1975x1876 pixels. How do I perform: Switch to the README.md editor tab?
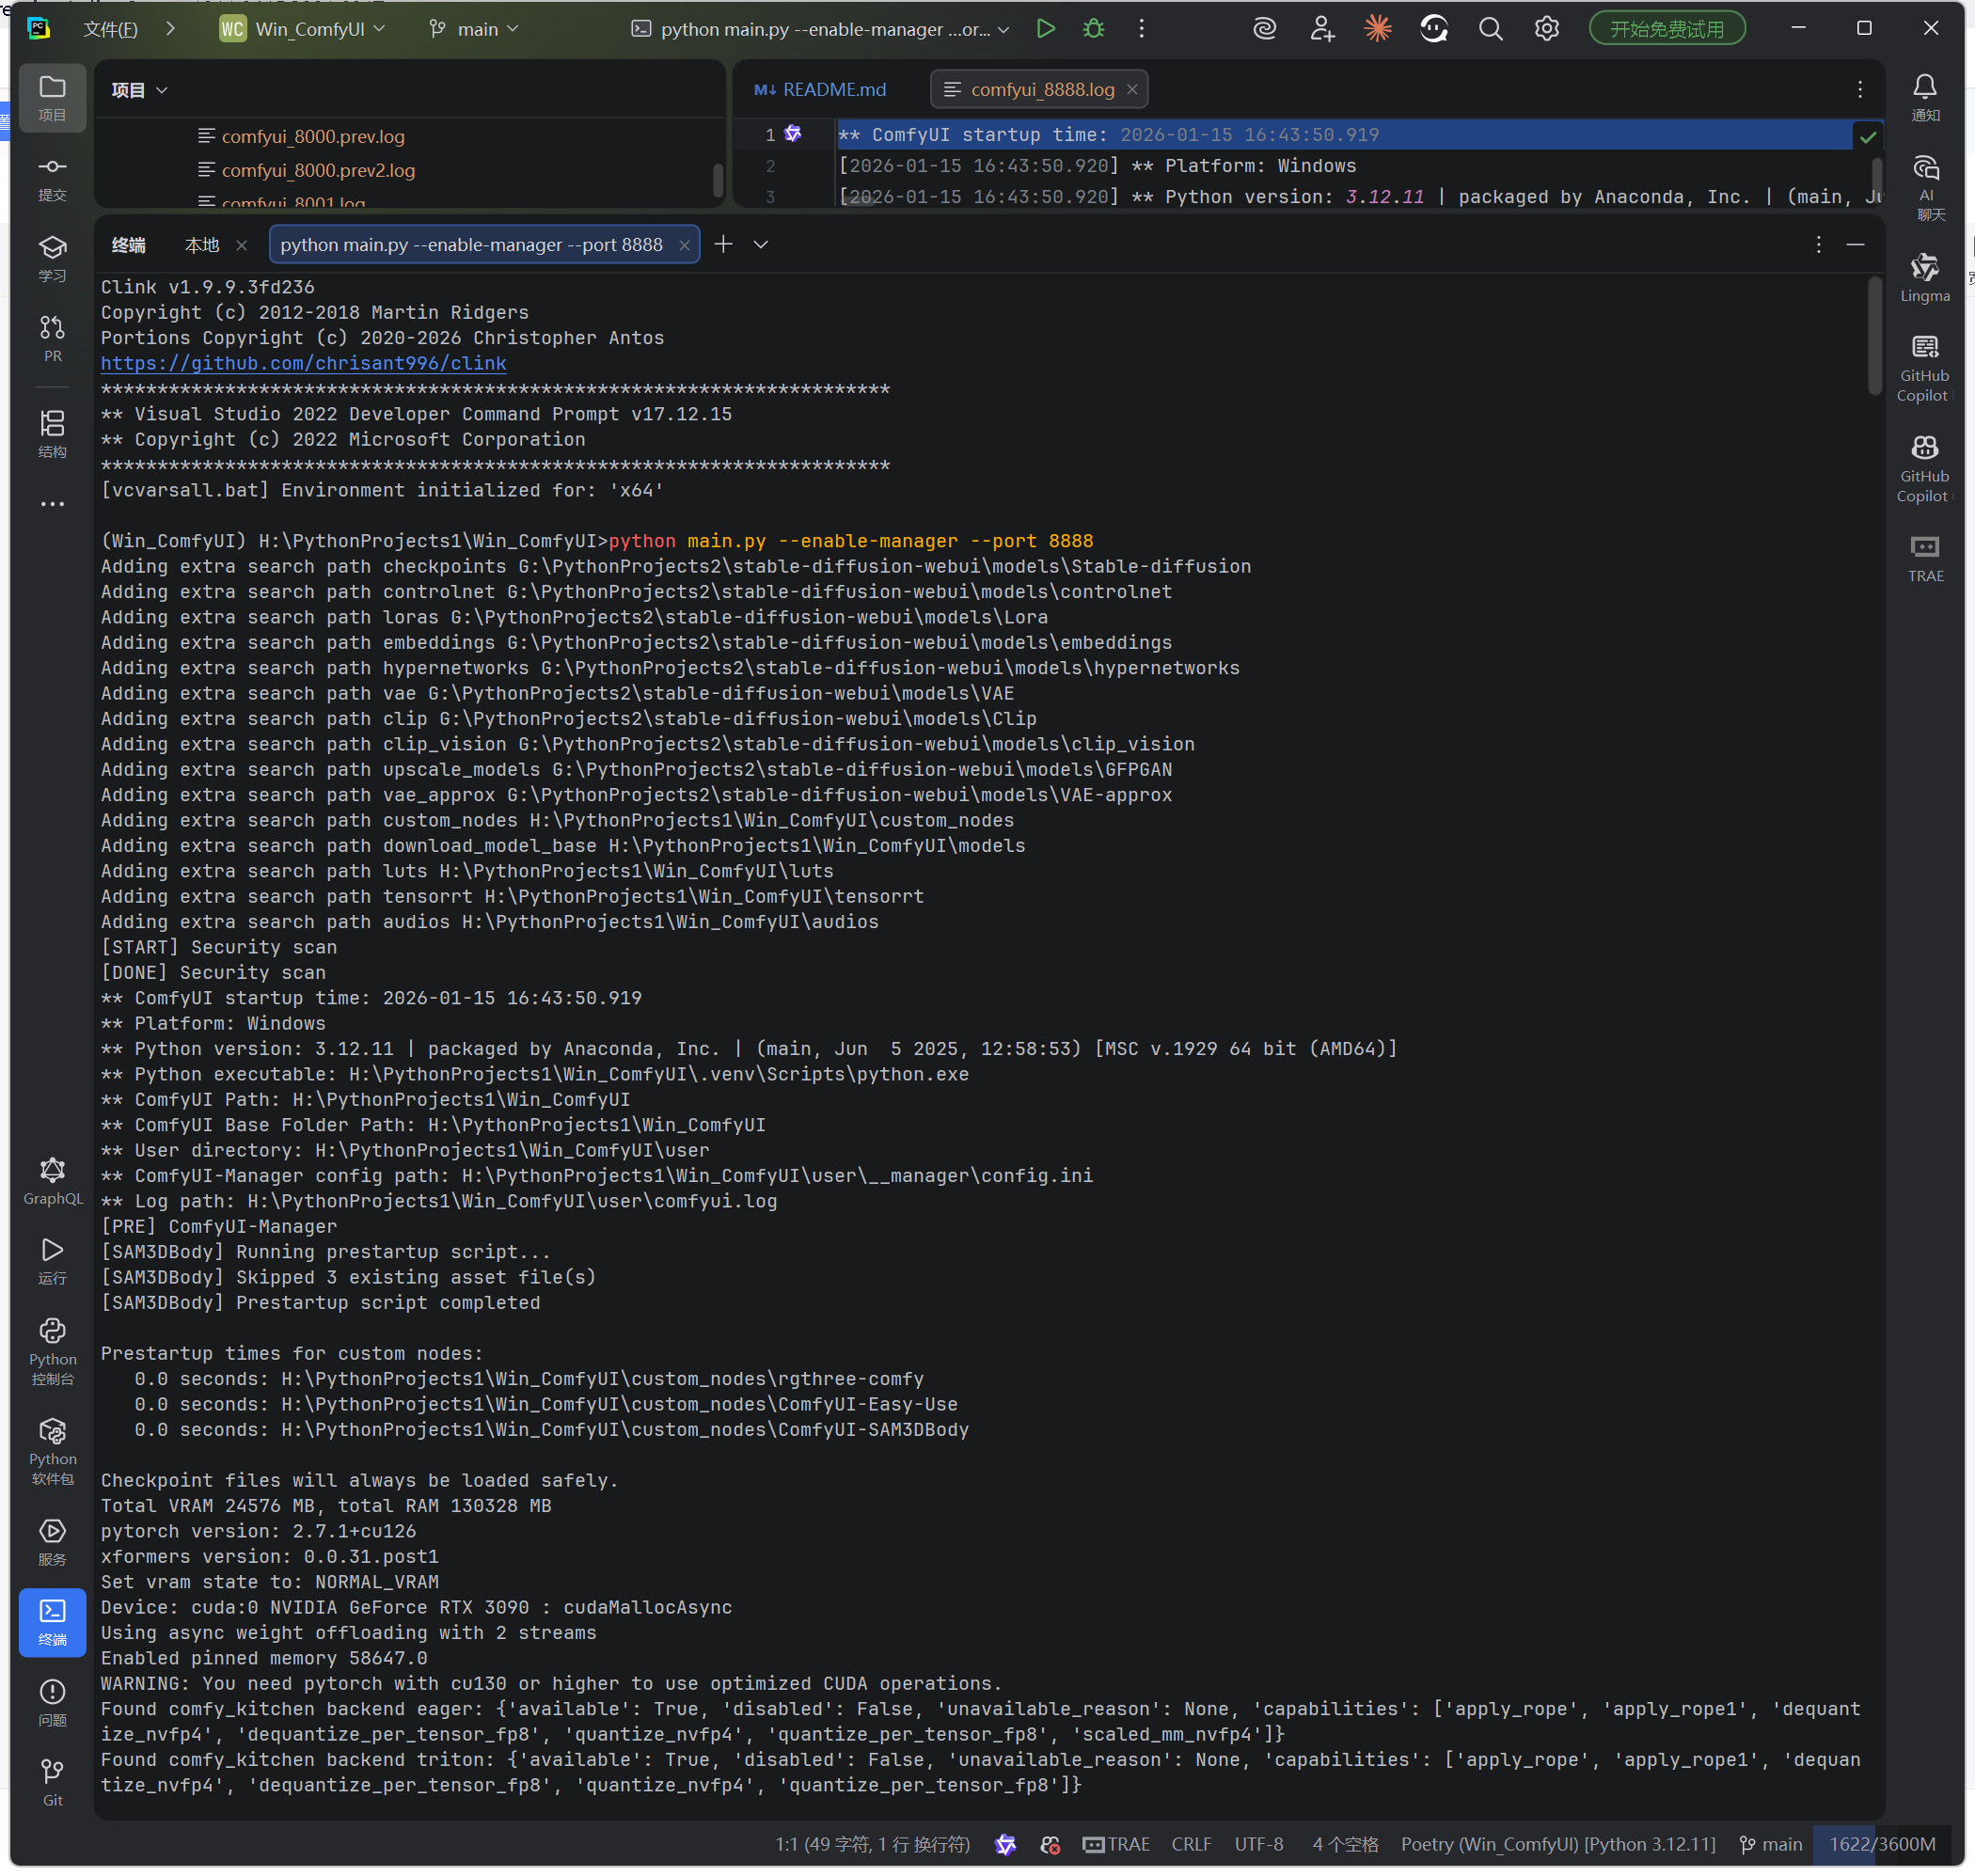[820, 90]
